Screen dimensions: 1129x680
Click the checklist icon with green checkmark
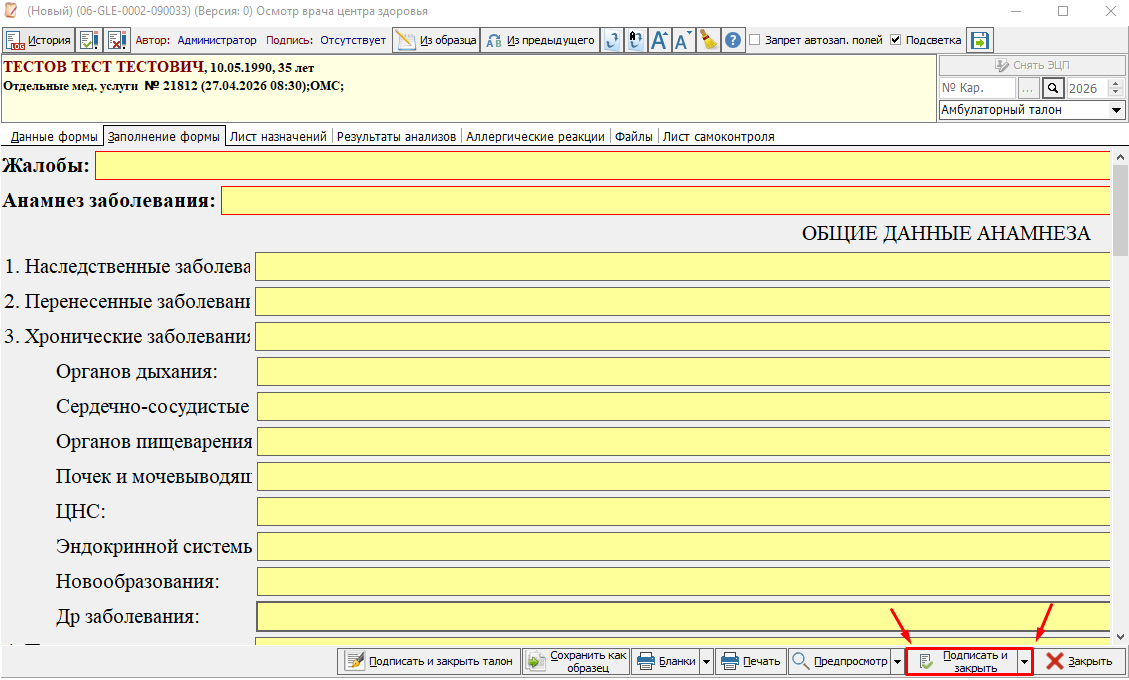point(89,40)
